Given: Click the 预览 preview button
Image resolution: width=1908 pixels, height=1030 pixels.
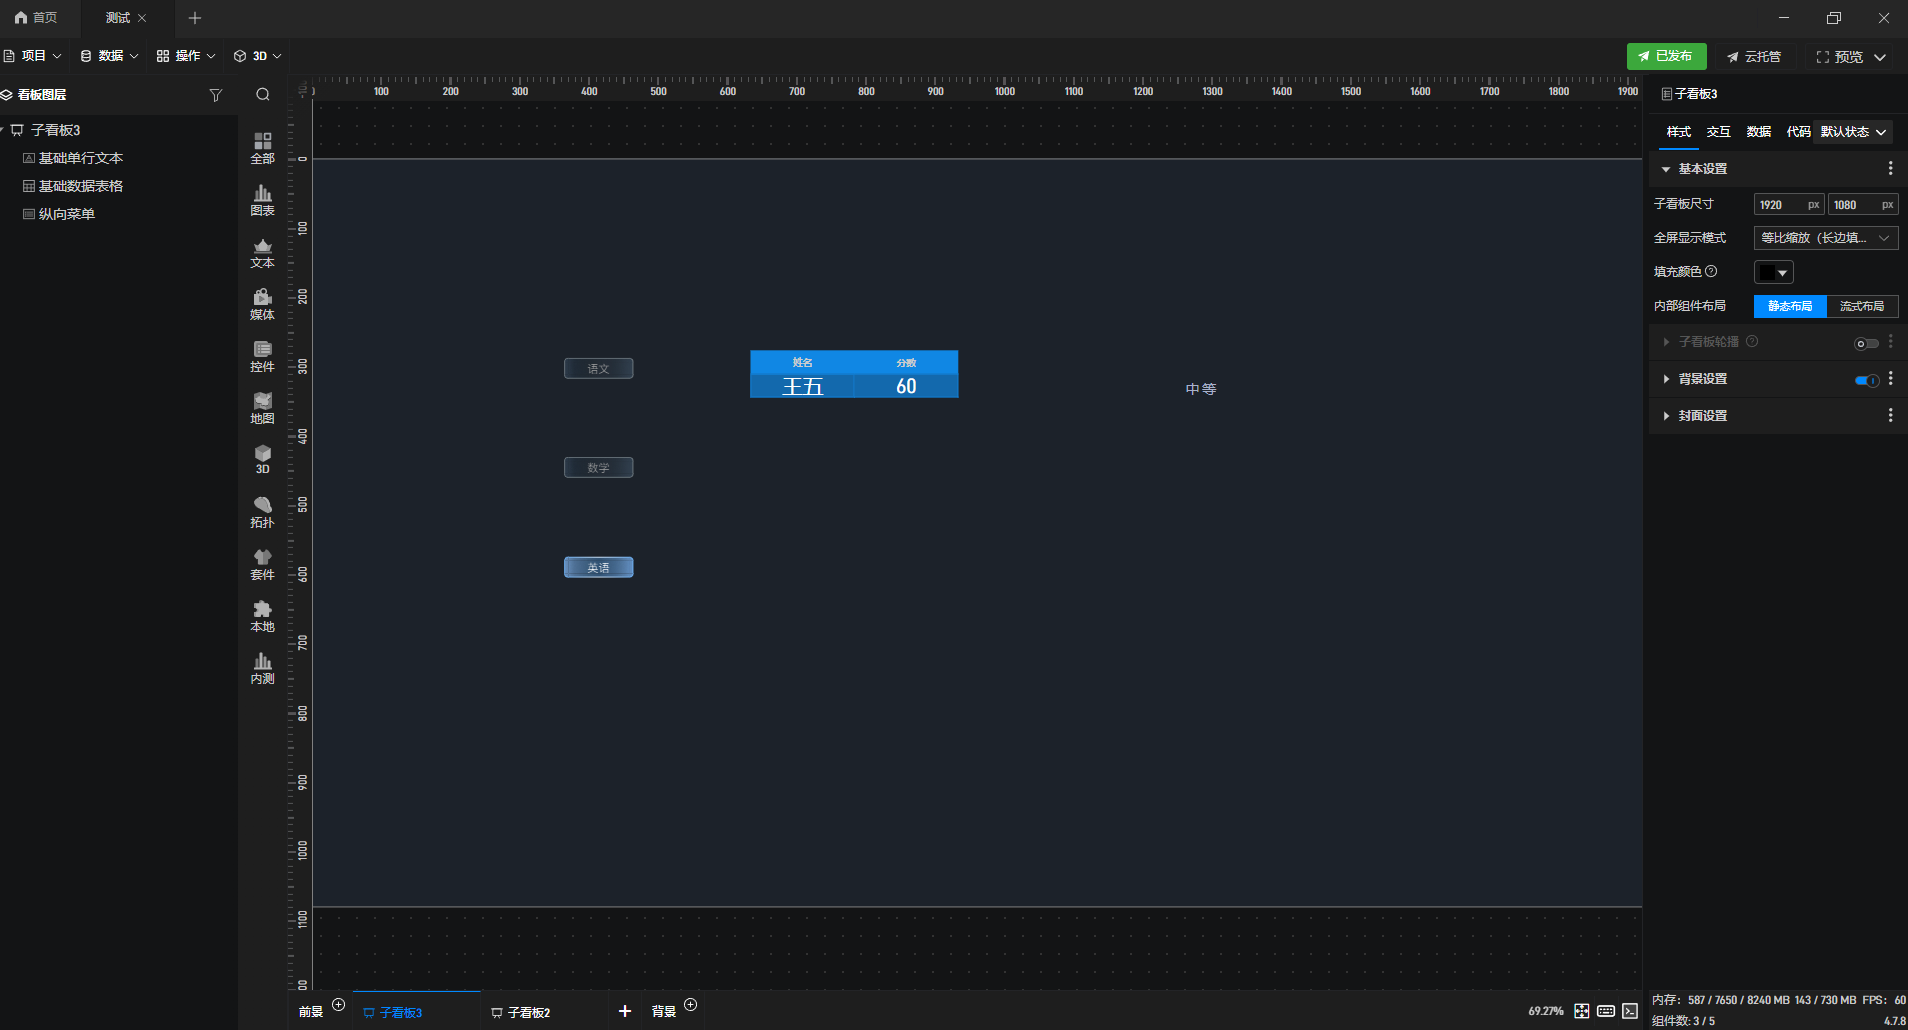Looking at the screenshot, I should pyautogui.click(x=1839, y=57).
